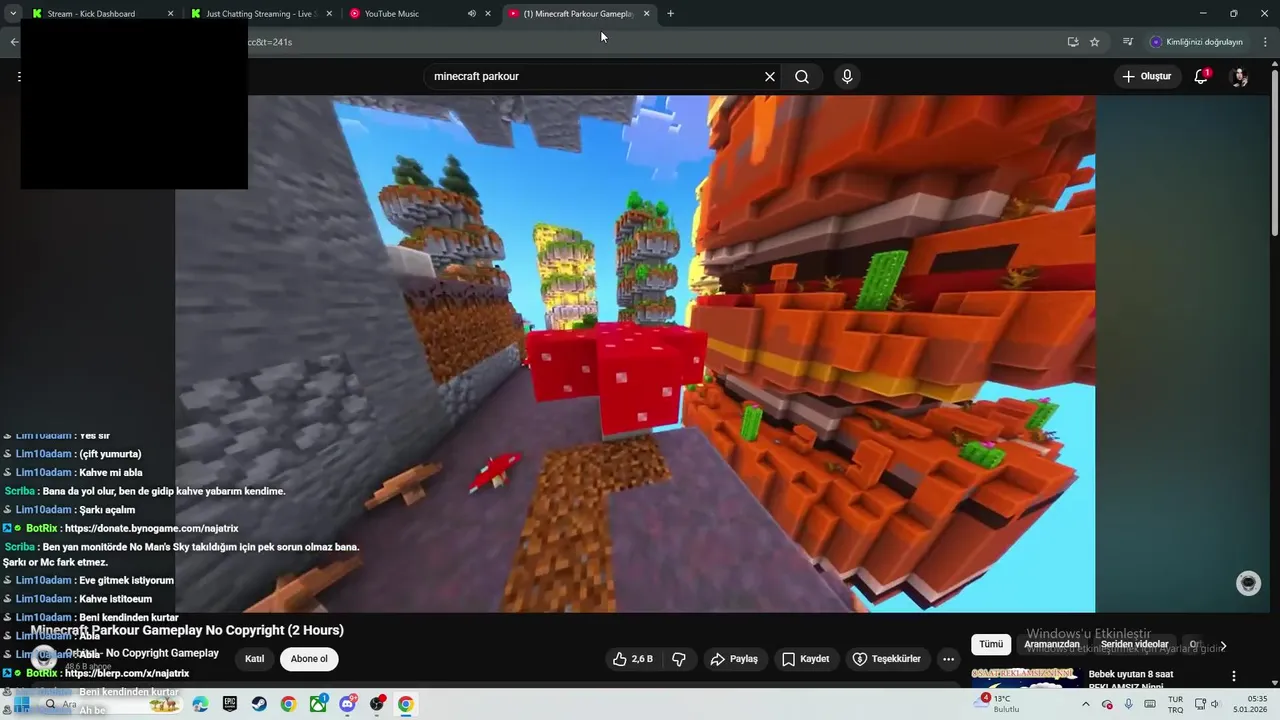The width and height of the screenshot is (1280, 720).
Task: Click the Kaydet save button
Action: point(806,659)
